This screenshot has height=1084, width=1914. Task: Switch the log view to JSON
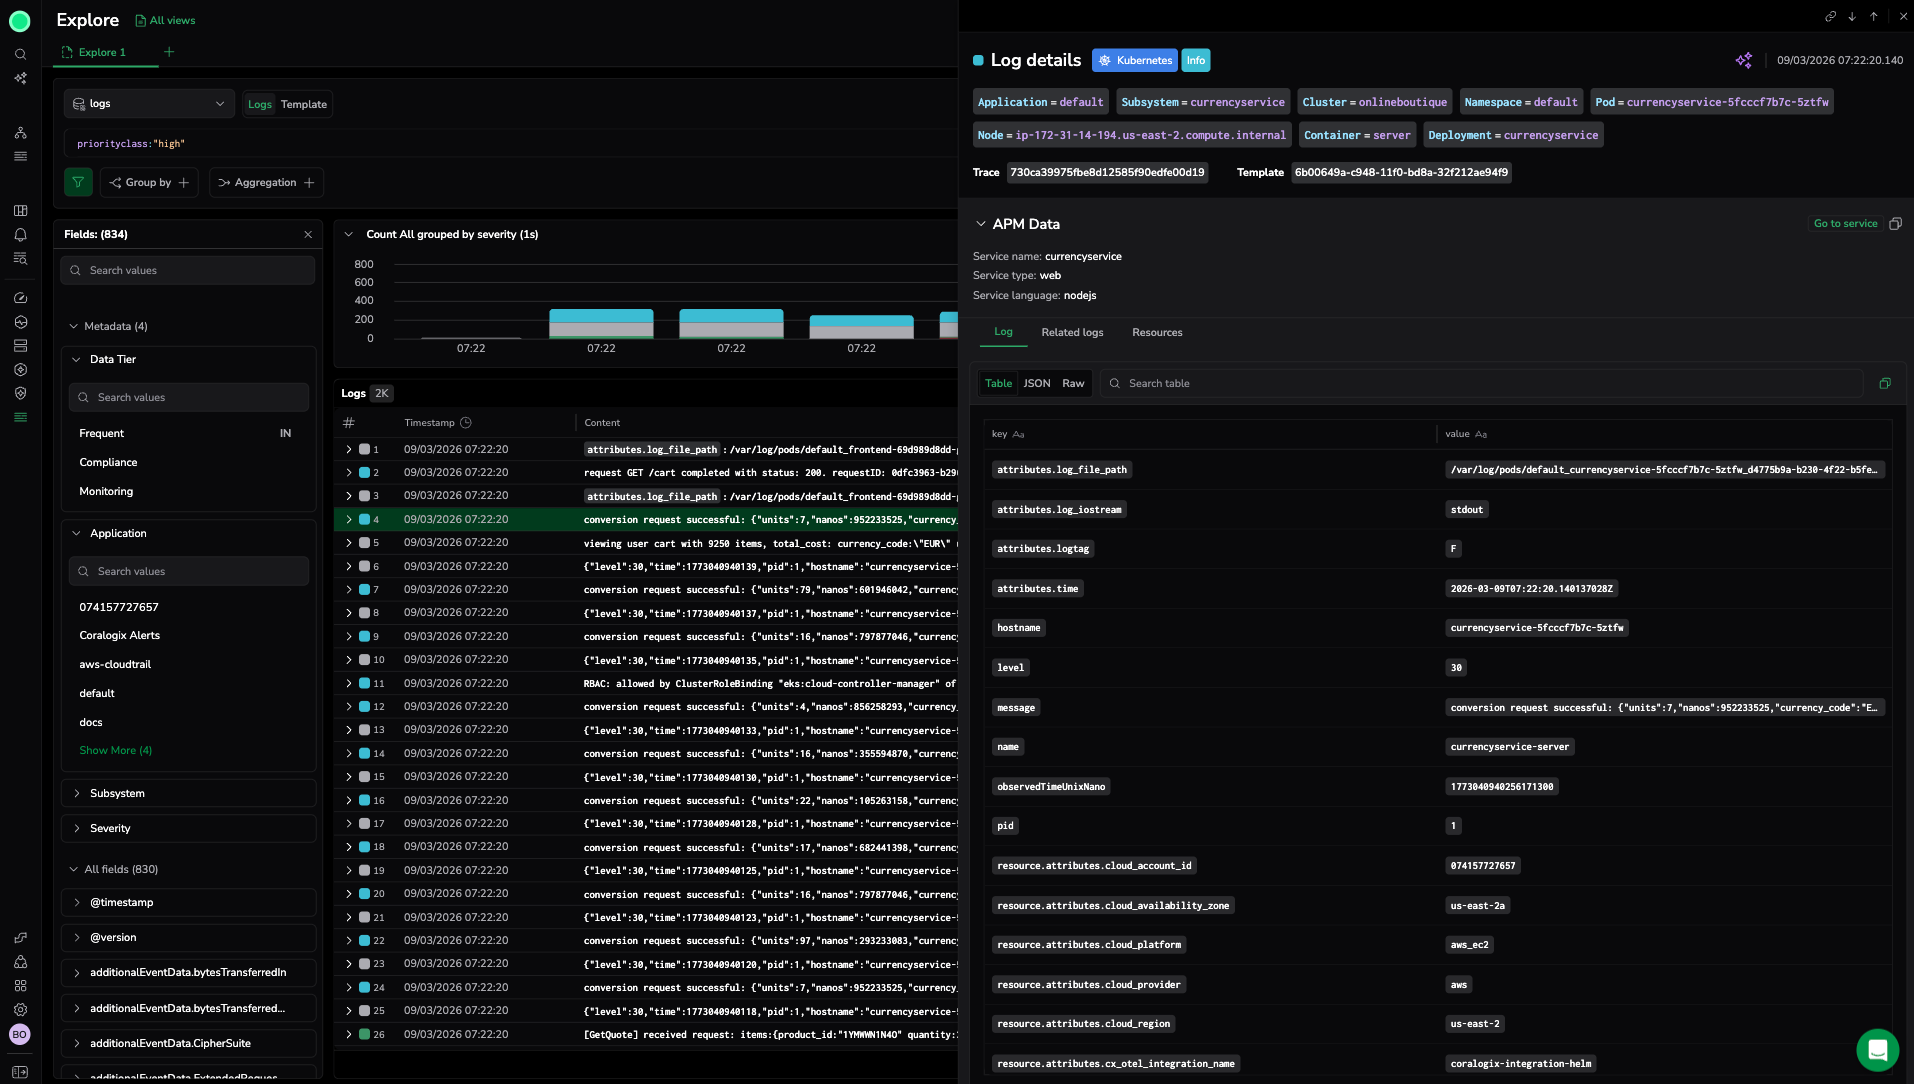1036,384
